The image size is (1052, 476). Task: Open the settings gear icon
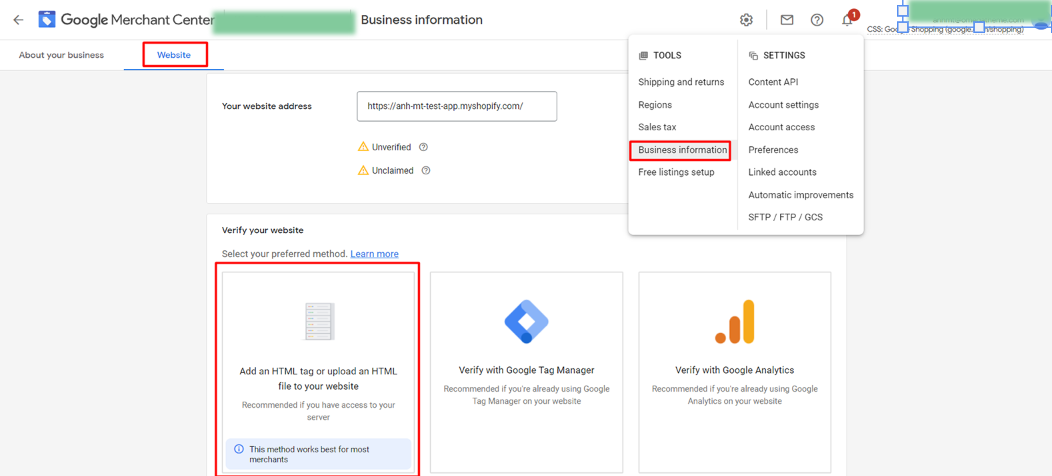[746, 19]
